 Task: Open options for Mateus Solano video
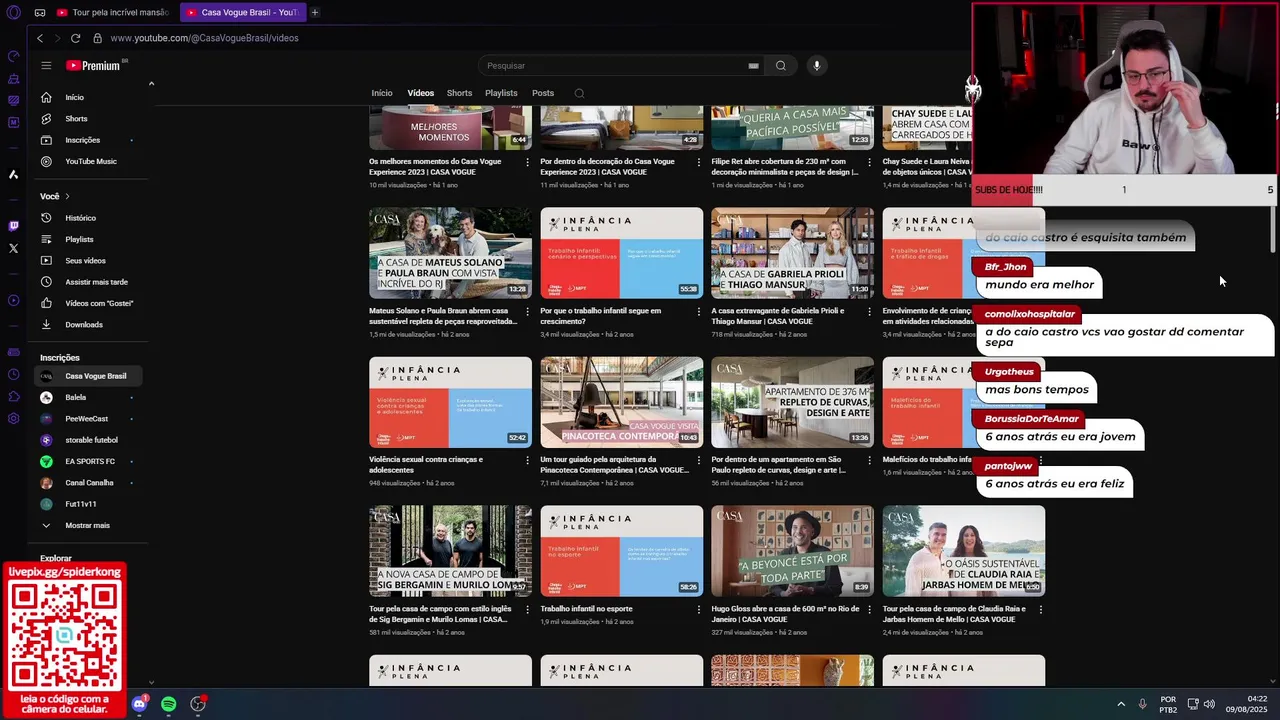tap(527, 311)
